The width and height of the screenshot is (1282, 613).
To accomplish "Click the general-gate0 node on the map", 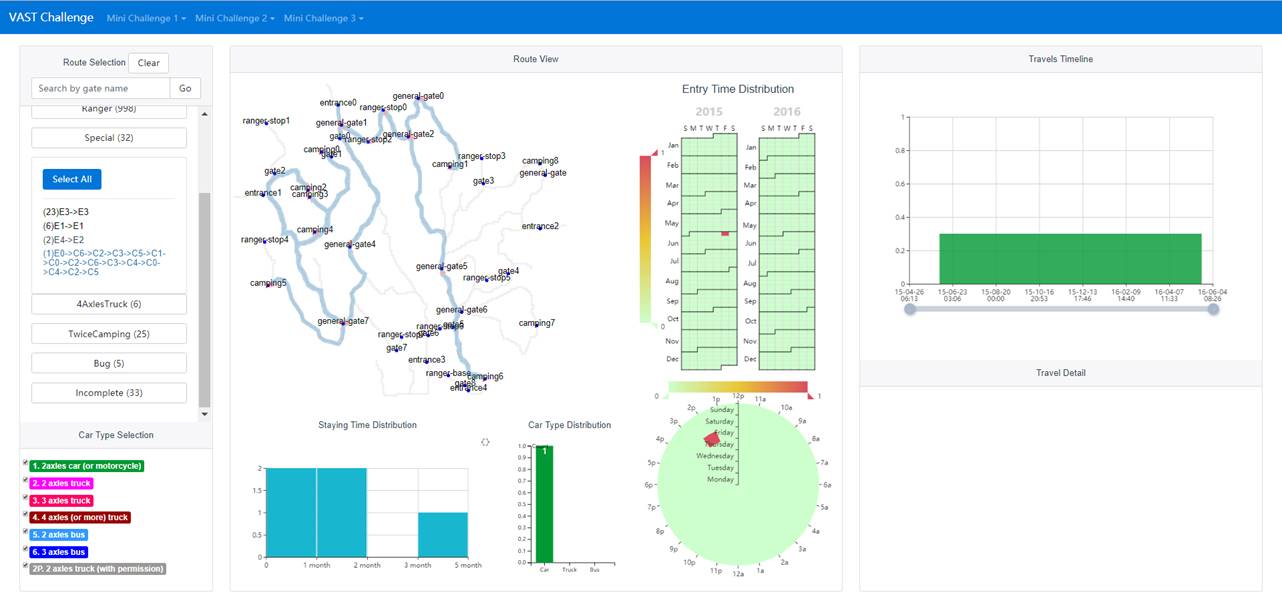I will [x=418, y=97].
